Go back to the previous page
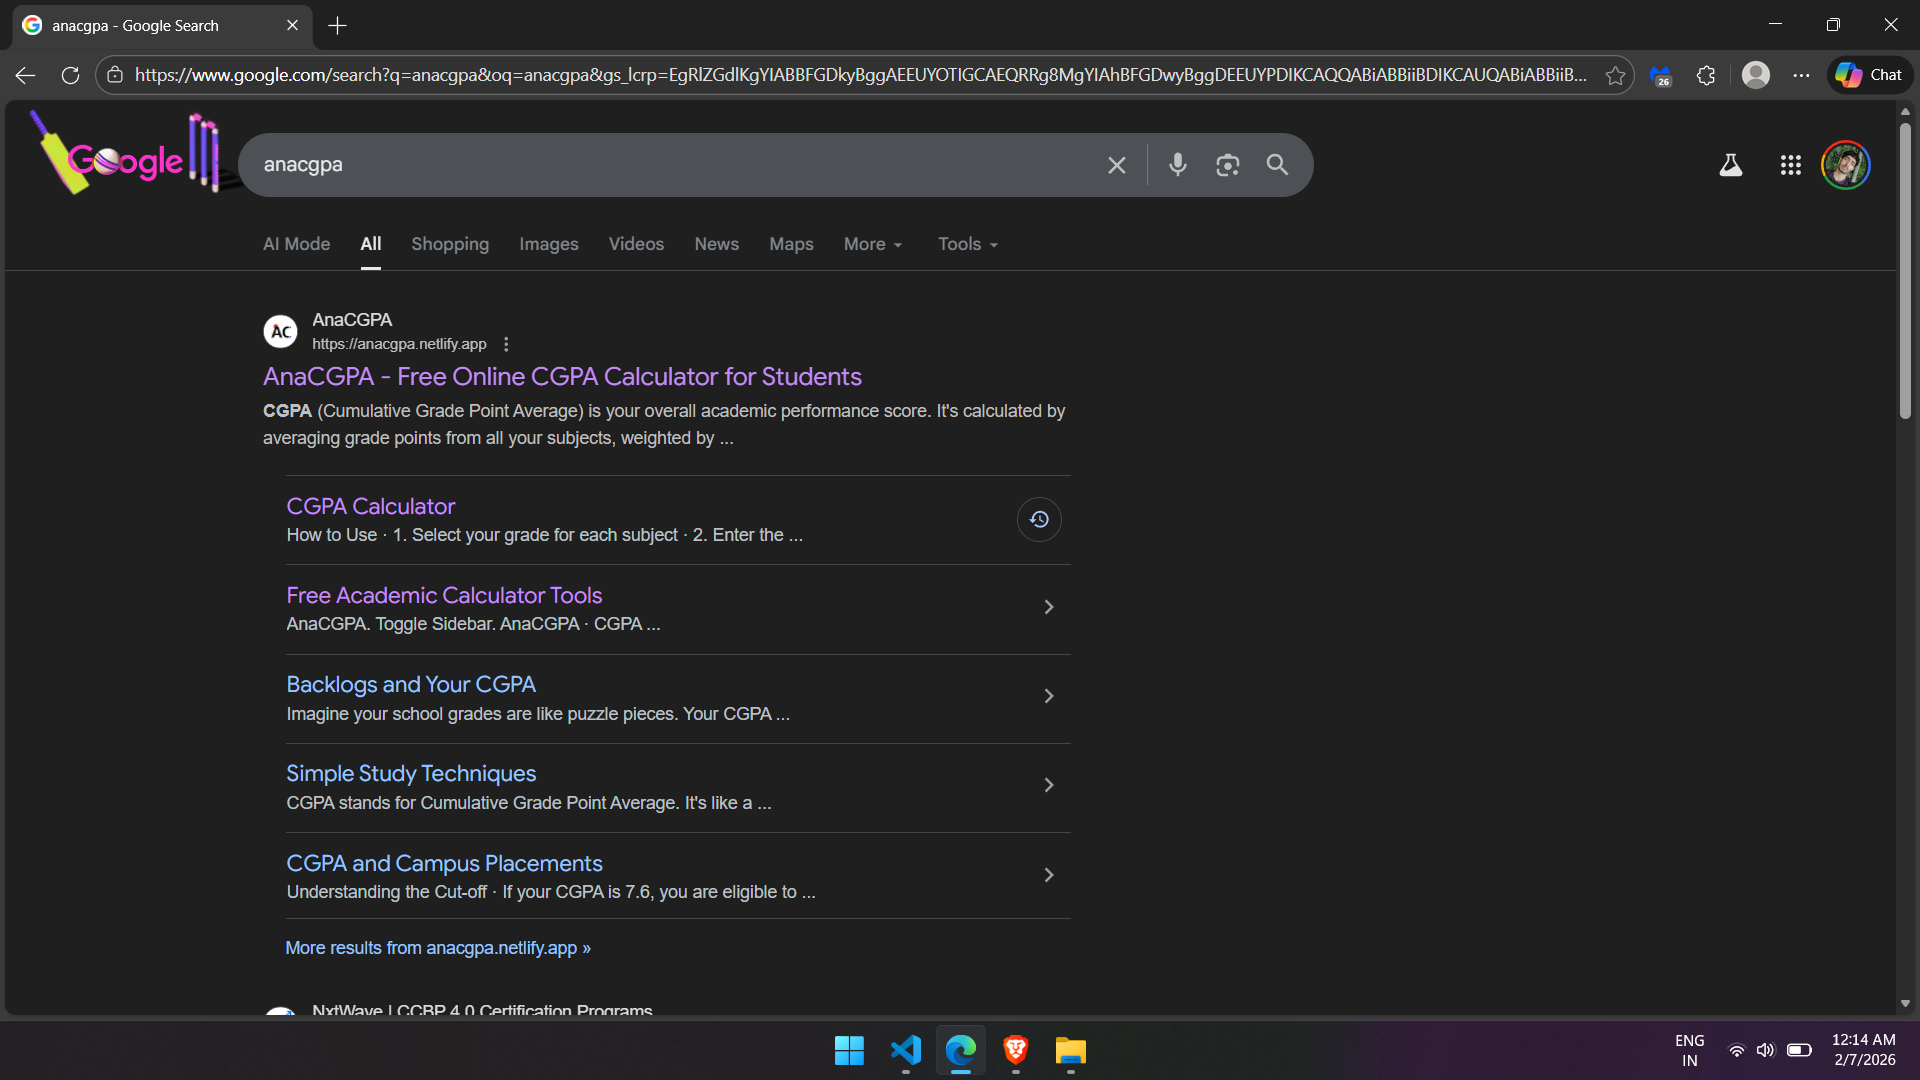The image size is (1920, 1080). pos(25,75)
